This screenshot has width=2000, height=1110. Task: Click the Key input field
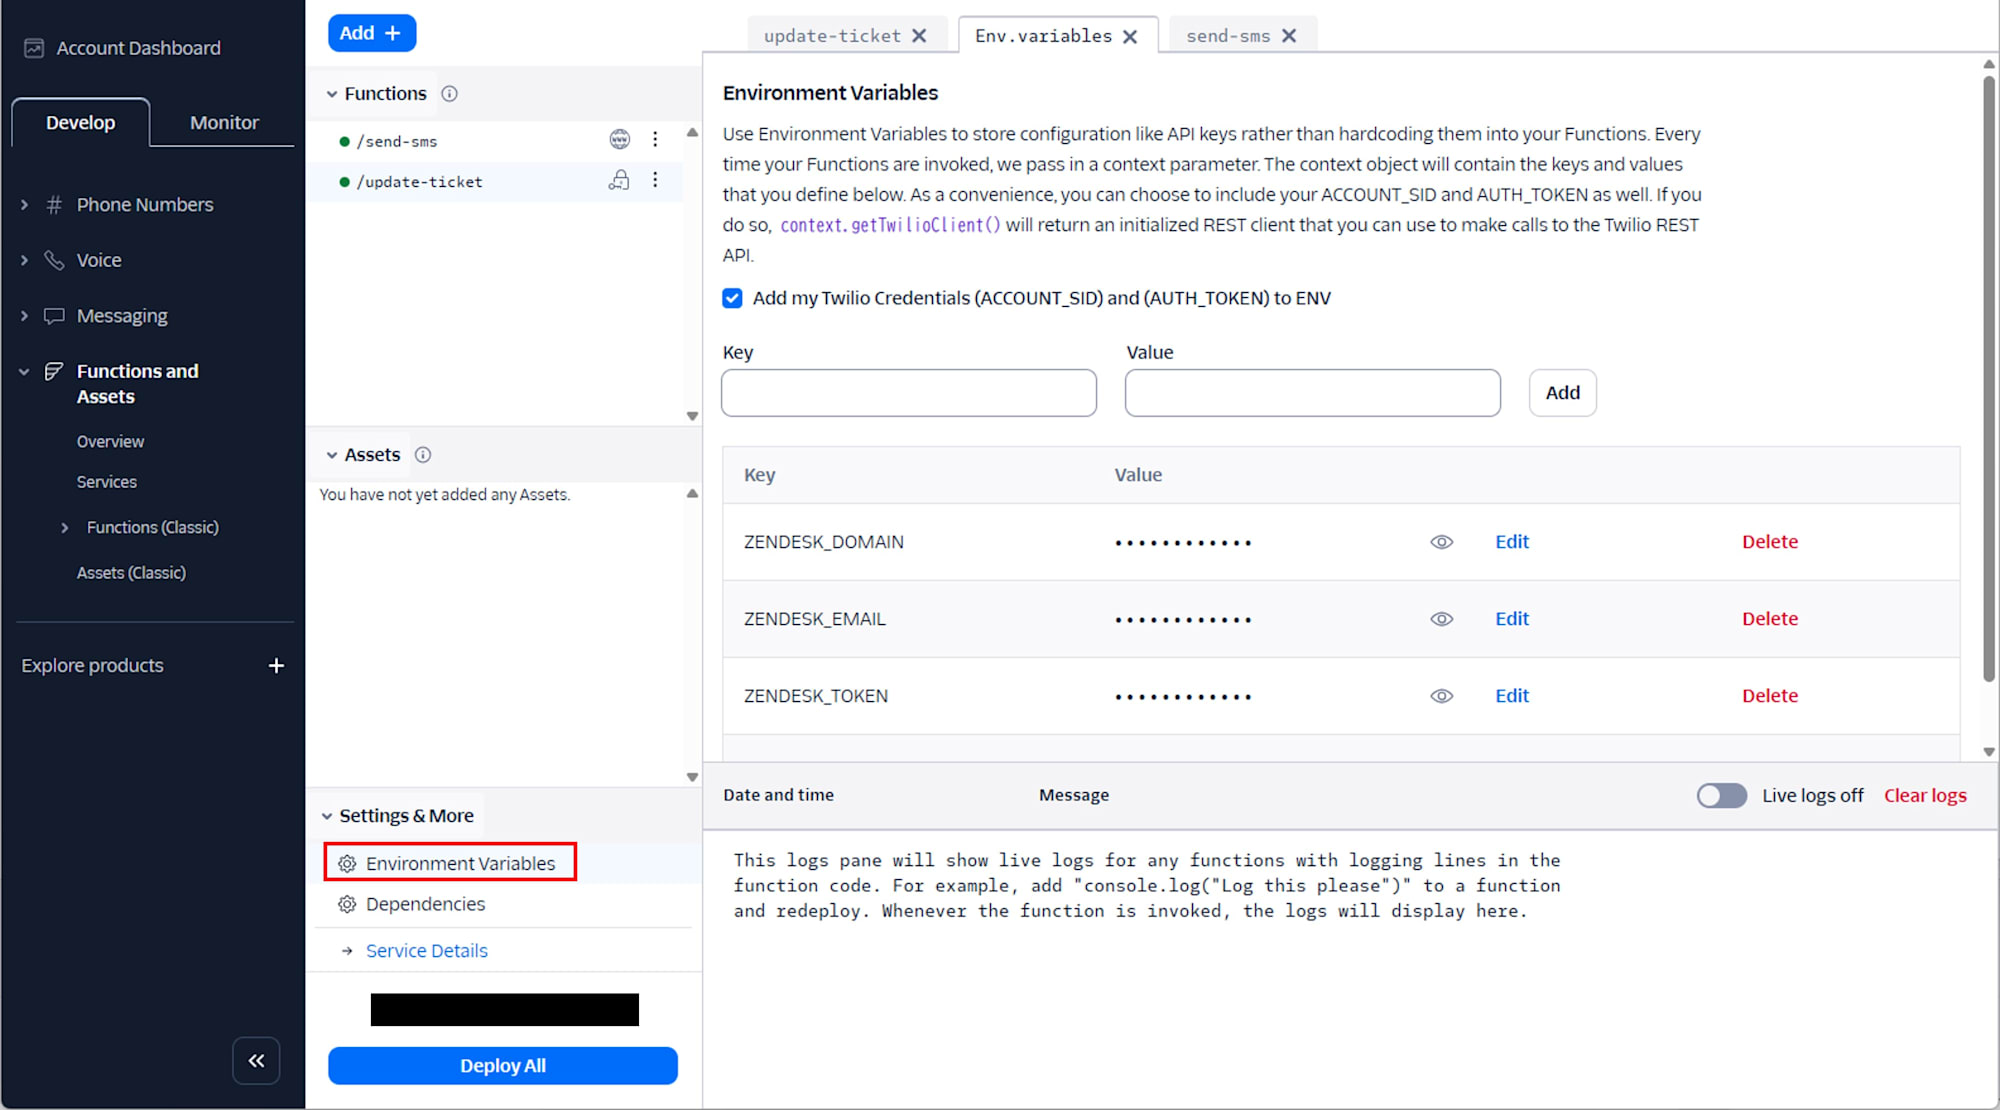[x=909, y=393]
